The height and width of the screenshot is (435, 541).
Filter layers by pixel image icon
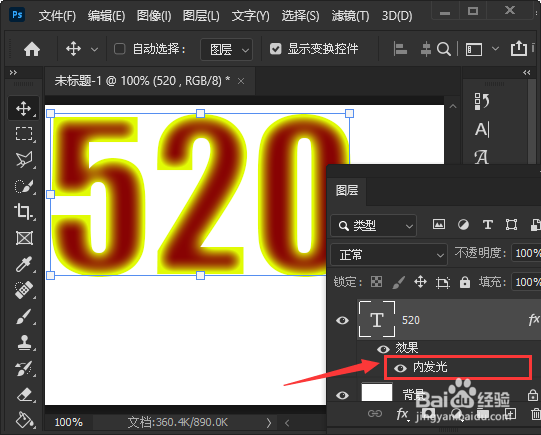439,225
